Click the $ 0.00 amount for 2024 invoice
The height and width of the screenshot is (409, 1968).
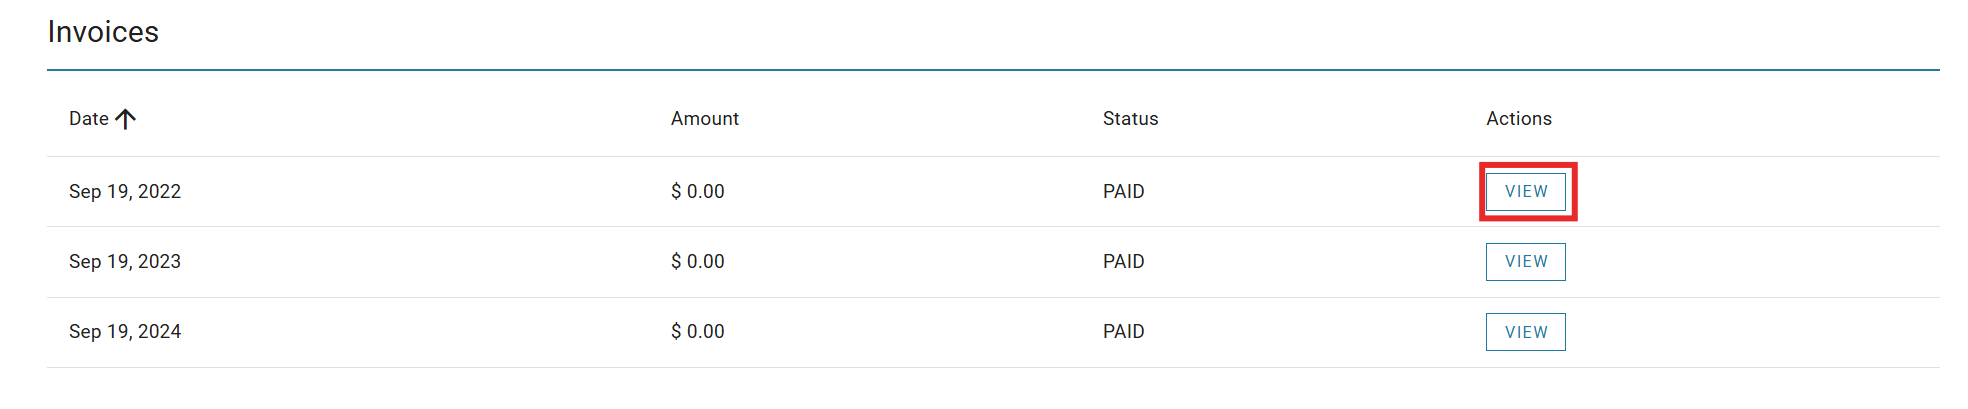697,332
